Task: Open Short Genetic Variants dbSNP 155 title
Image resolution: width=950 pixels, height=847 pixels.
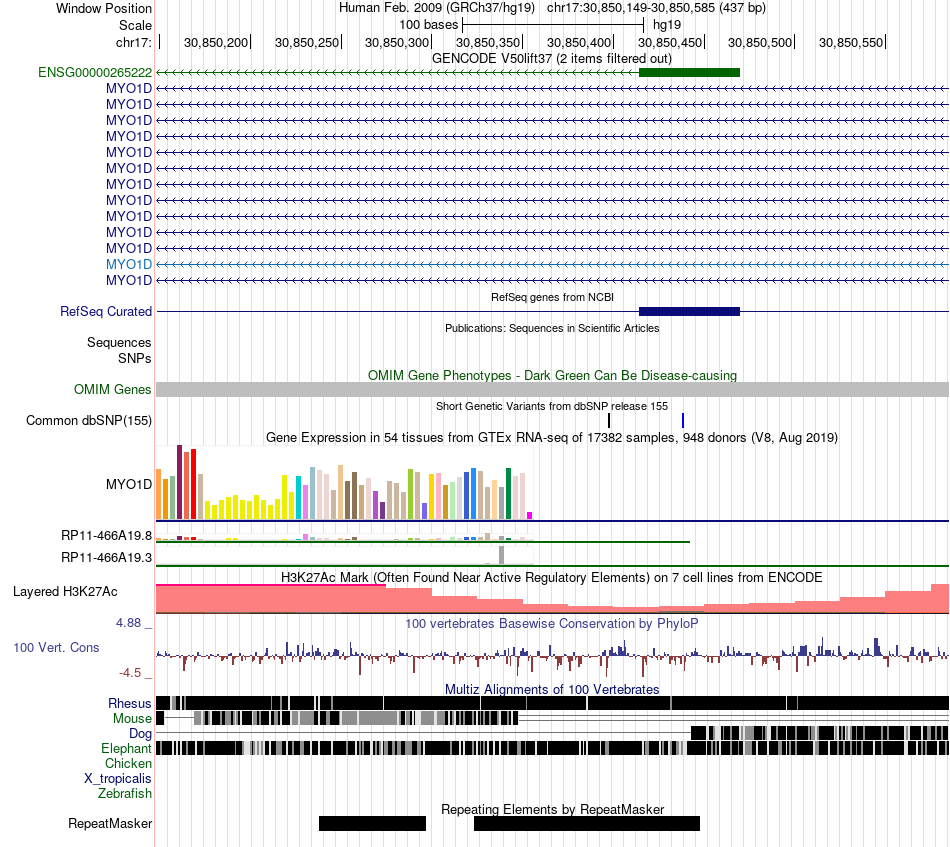Action: coord(552,407)
